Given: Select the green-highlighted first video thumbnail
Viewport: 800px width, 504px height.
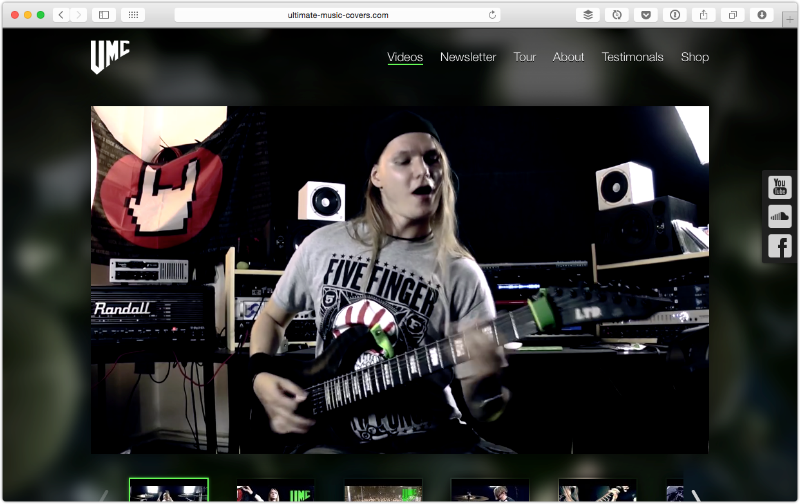Looking at the screenshot, I should tap(169, 490).
